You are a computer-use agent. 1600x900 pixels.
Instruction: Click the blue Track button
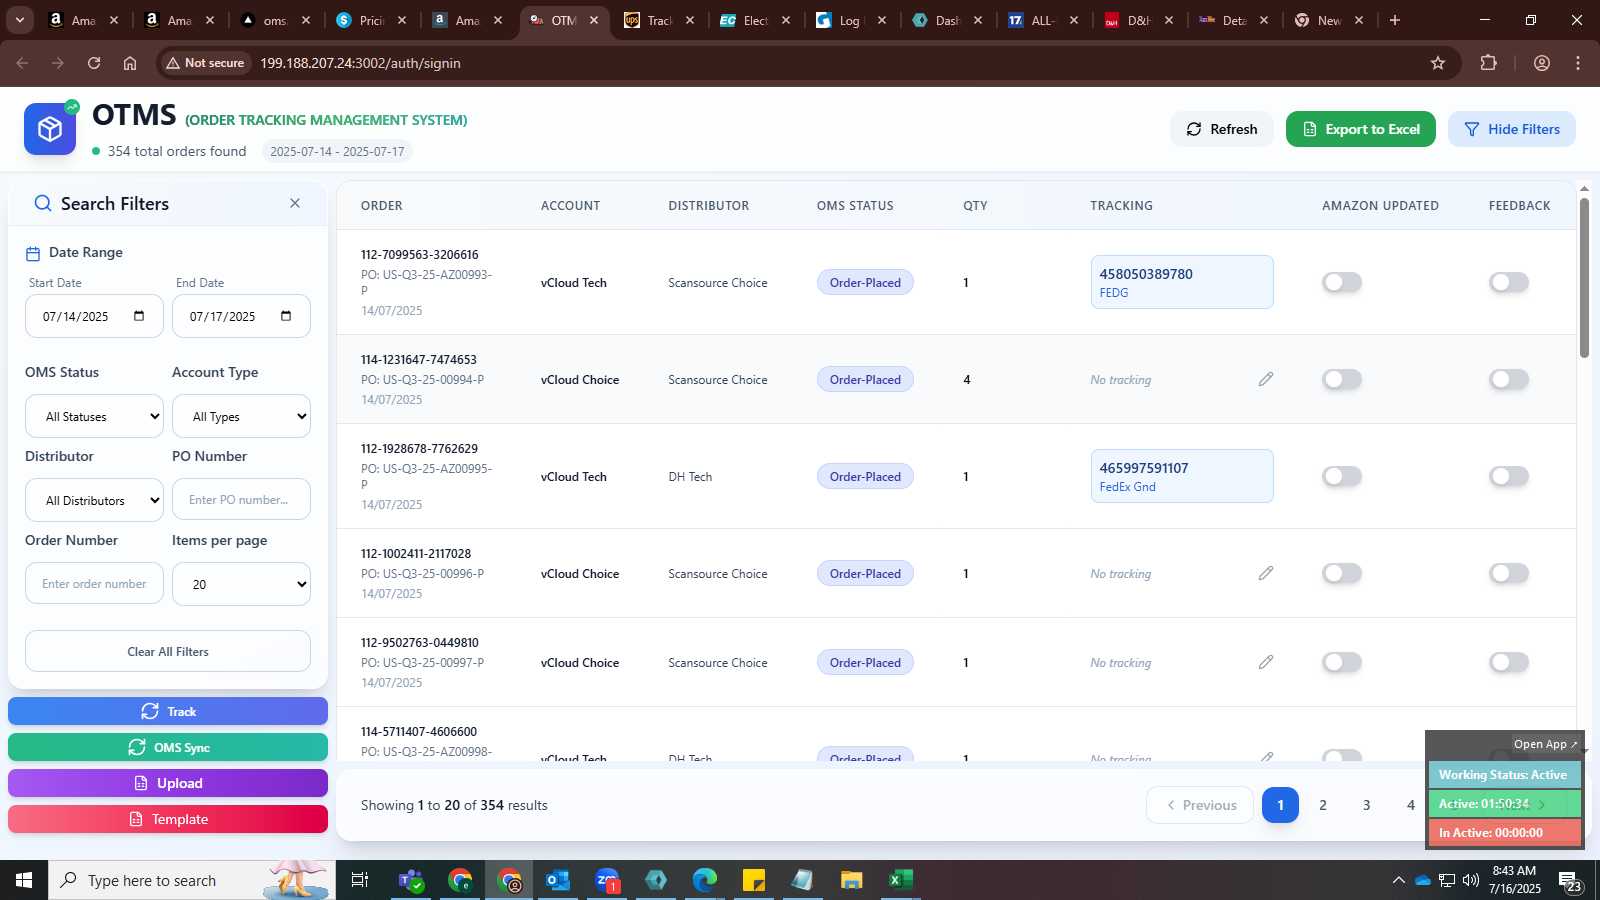168,711
